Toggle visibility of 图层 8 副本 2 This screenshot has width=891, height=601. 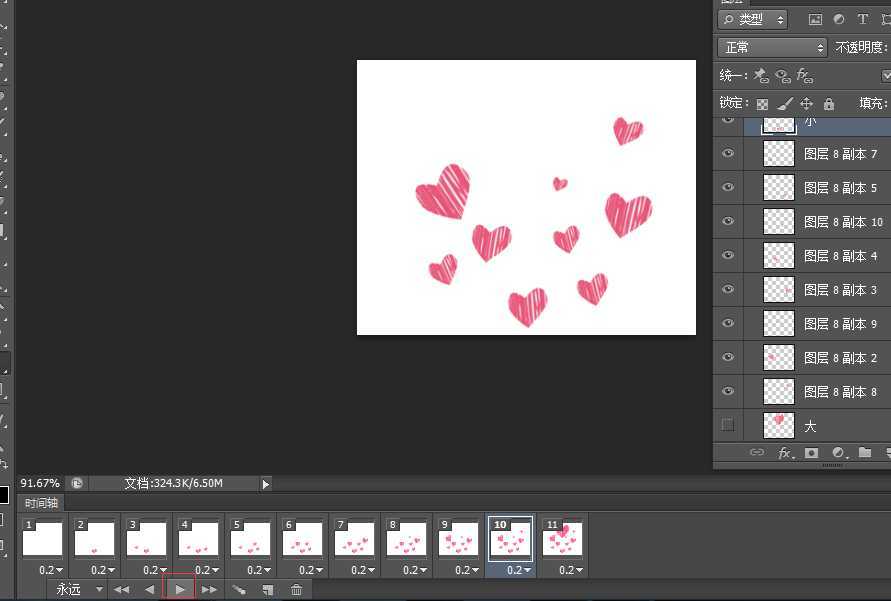click(x=728, y=357)
